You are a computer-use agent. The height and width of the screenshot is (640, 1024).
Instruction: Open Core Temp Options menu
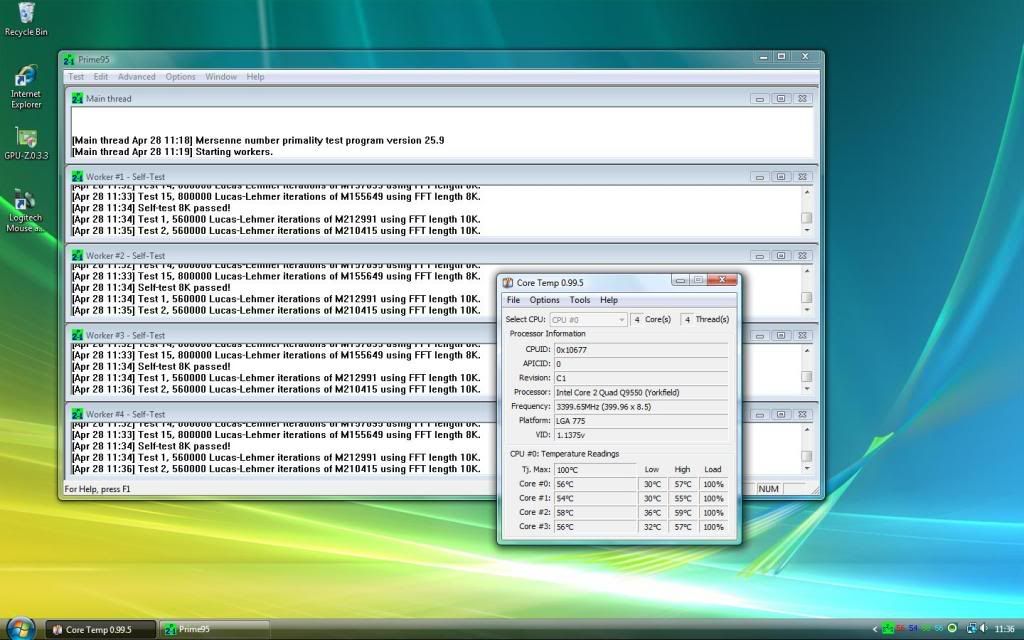tap(544, 300)
